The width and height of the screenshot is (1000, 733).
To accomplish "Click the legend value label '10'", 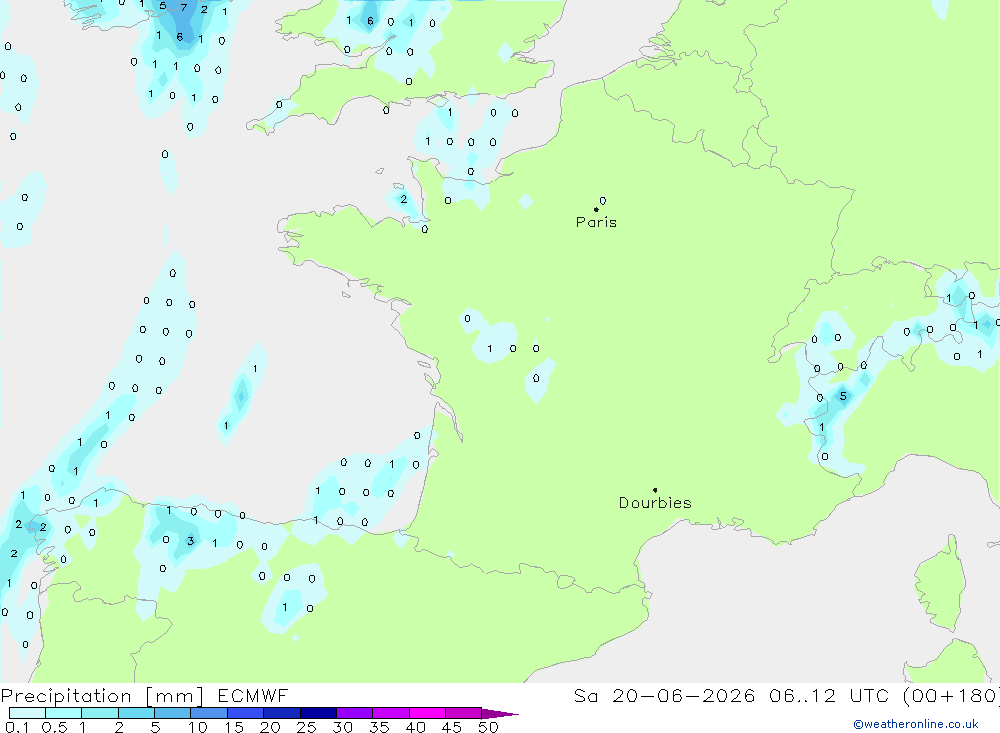I will click(x=198, y=727).
